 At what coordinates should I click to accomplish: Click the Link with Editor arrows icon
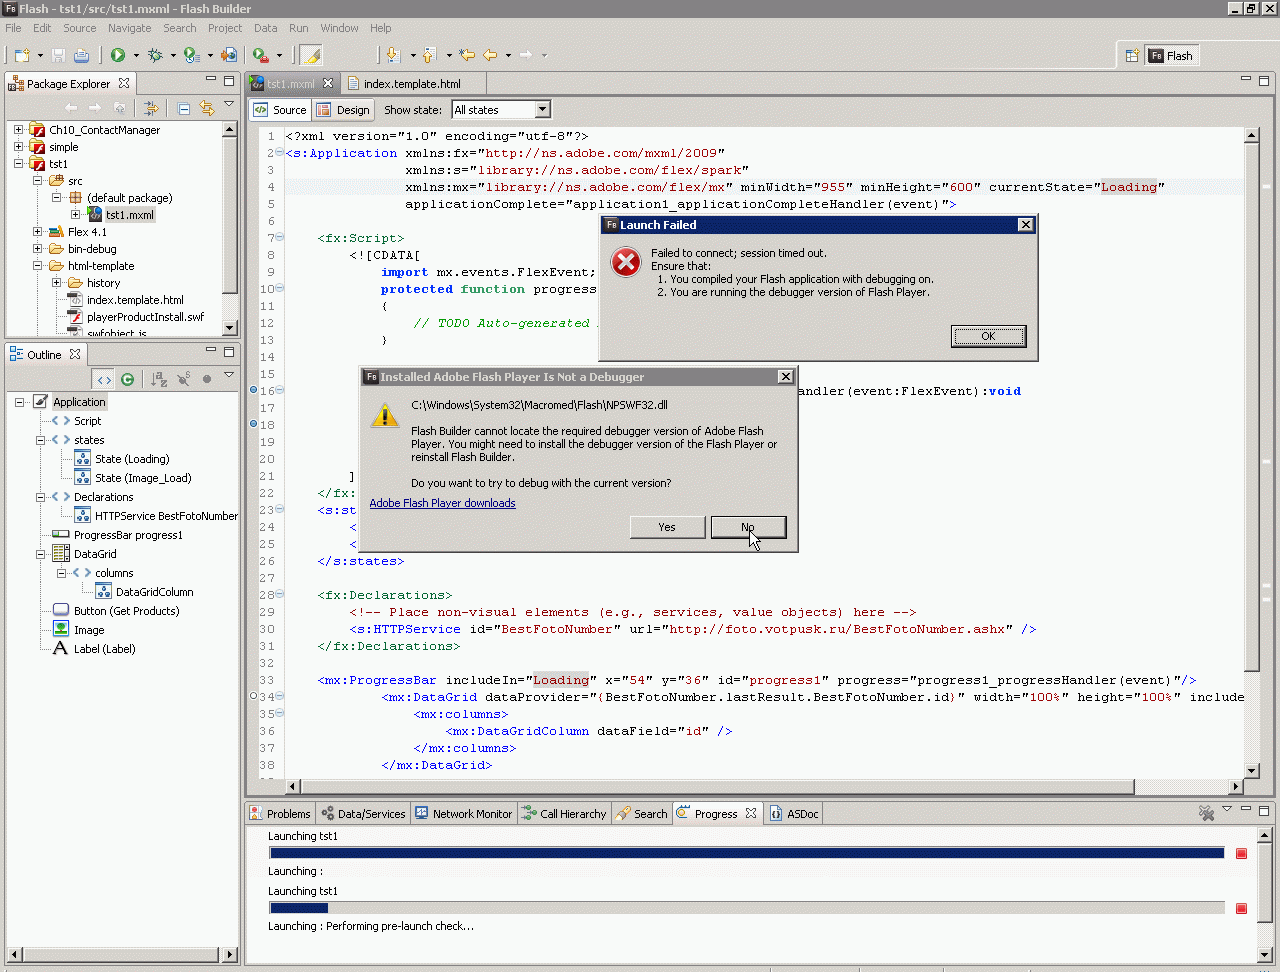[x=207, y=108]
